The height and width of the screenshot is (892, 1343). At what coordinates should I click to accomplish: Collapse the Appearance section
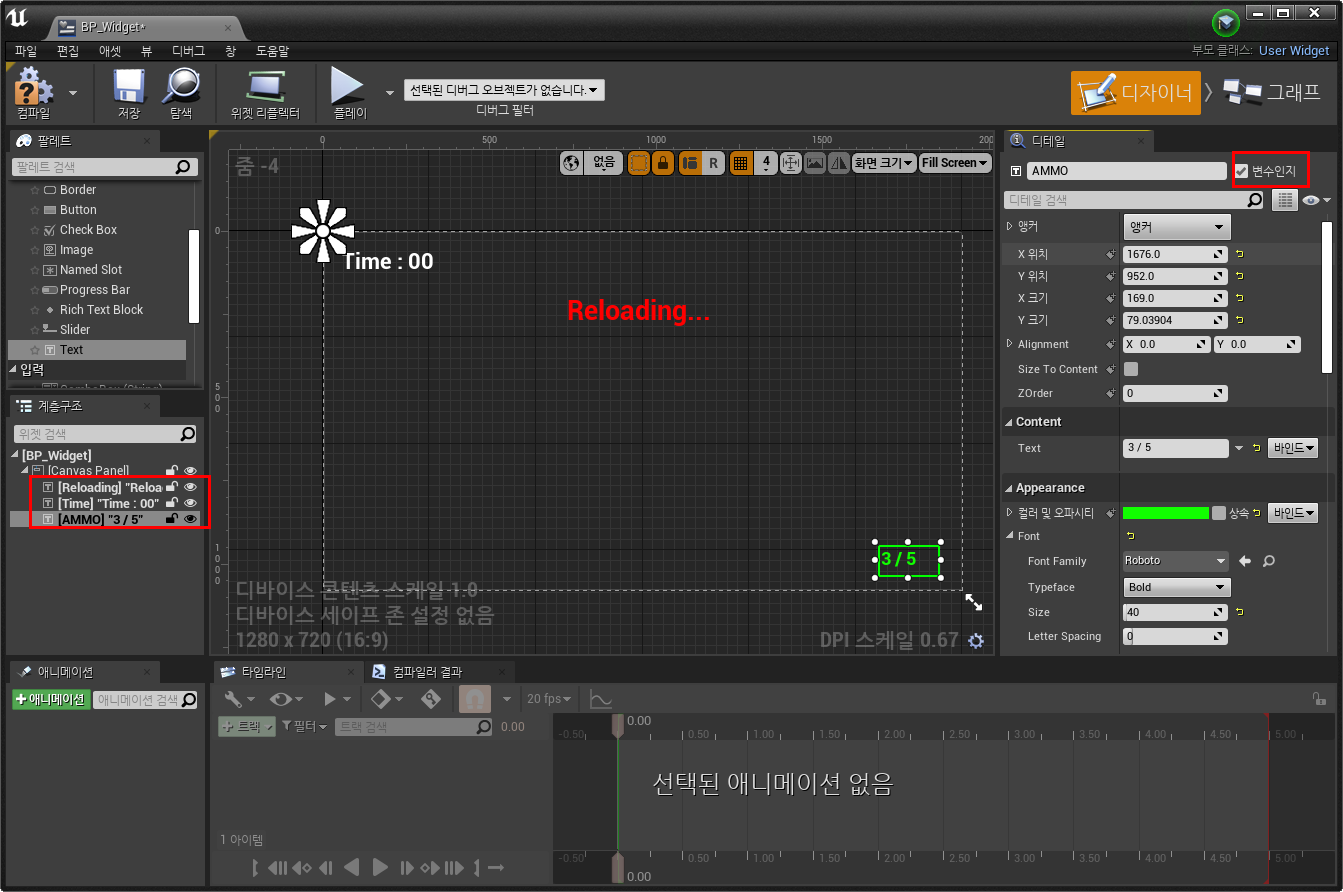1009,488
